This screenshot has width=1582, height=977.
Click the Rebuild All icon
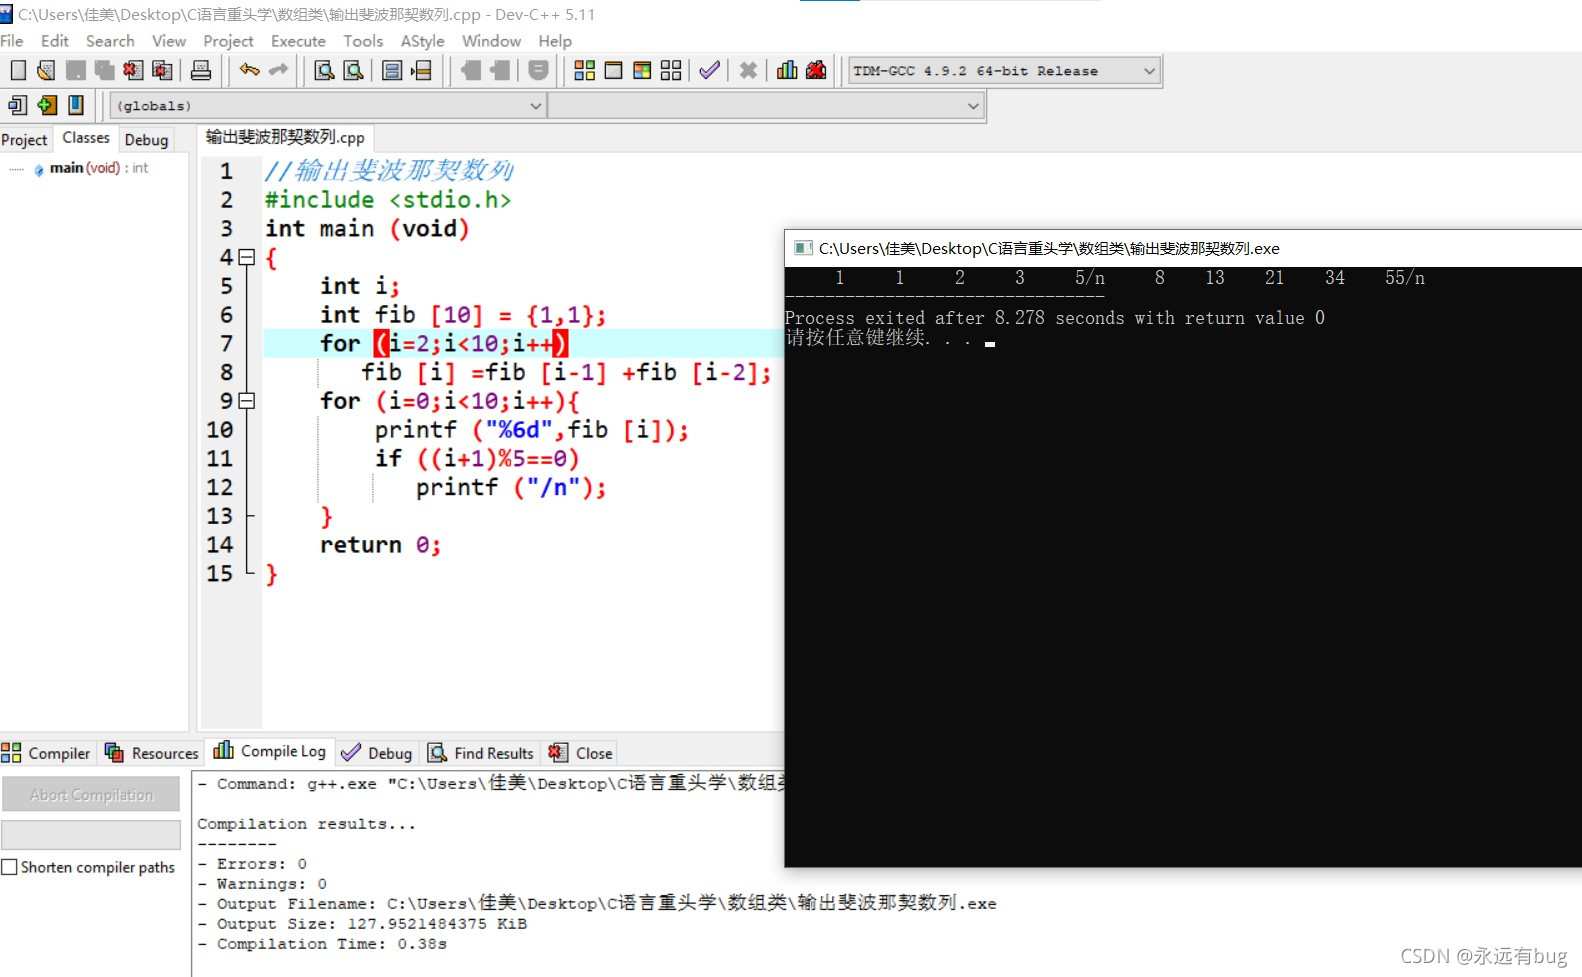coord(671,70)
